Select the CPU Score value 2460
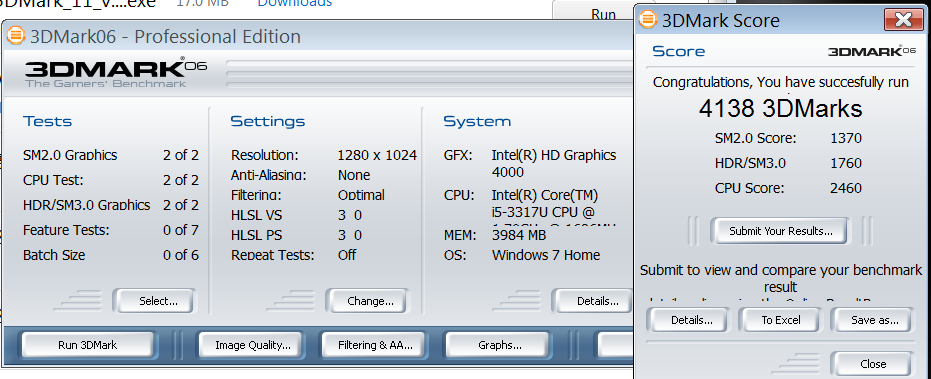The image size is (931, 379). (x=846, y=188)
